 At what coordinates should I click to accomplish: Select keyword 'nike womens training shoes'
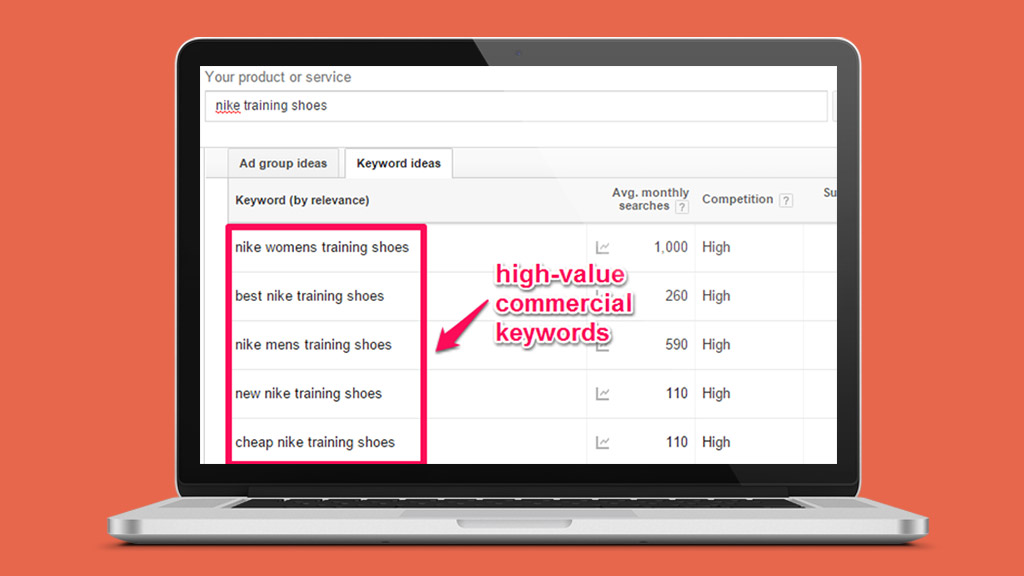(322, 248)
